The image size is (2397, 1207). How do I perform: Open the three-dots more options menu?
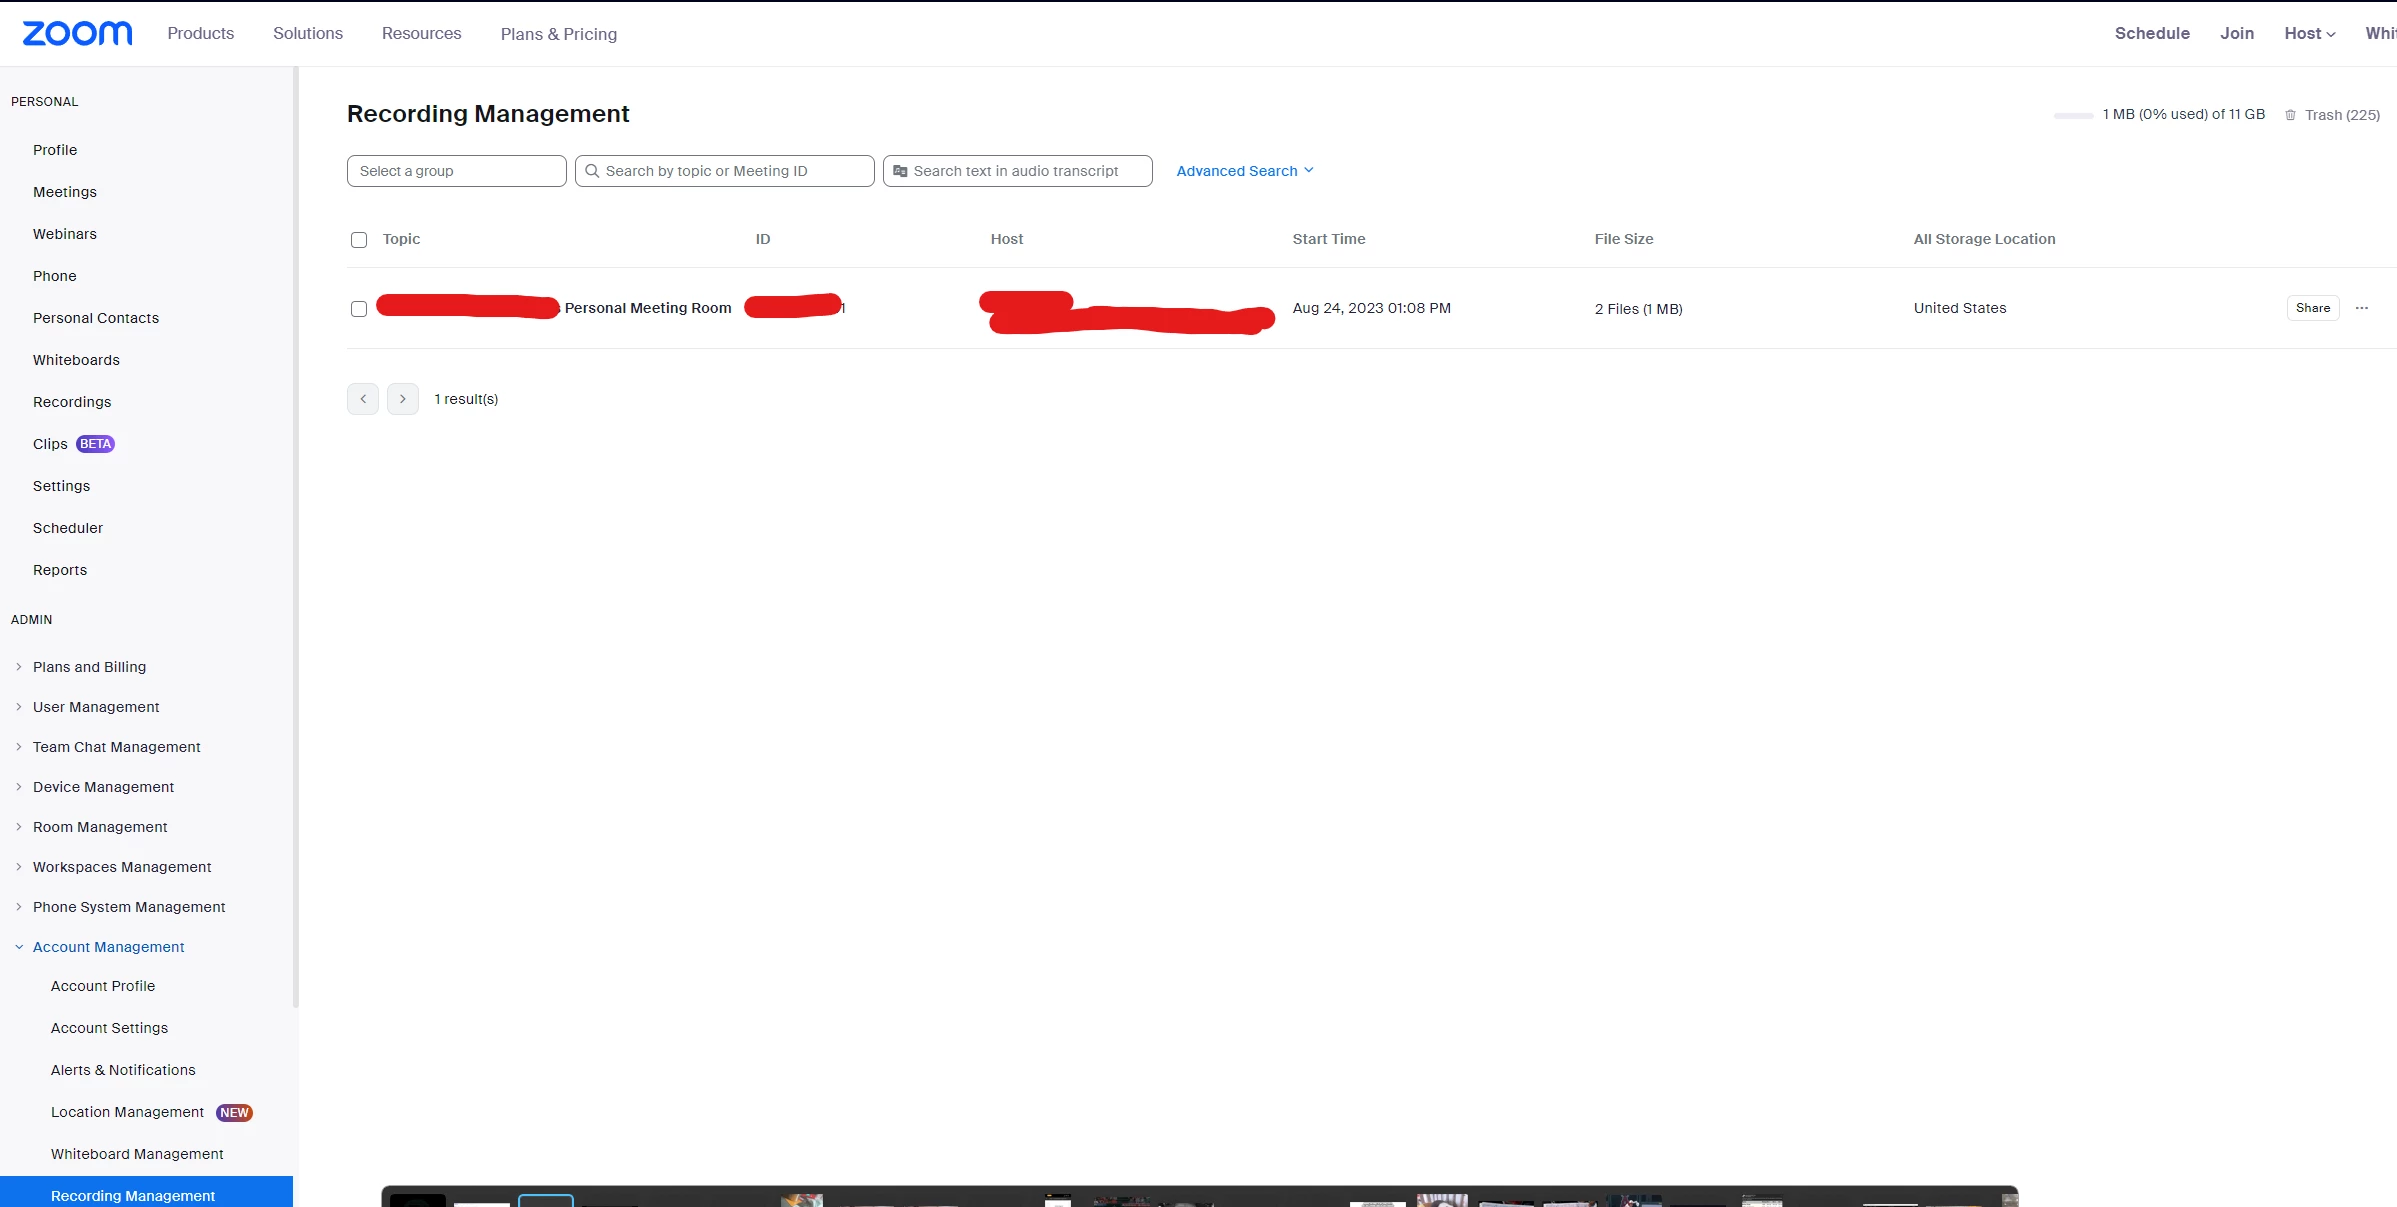pyautogui.click(x=2361, y=308)
